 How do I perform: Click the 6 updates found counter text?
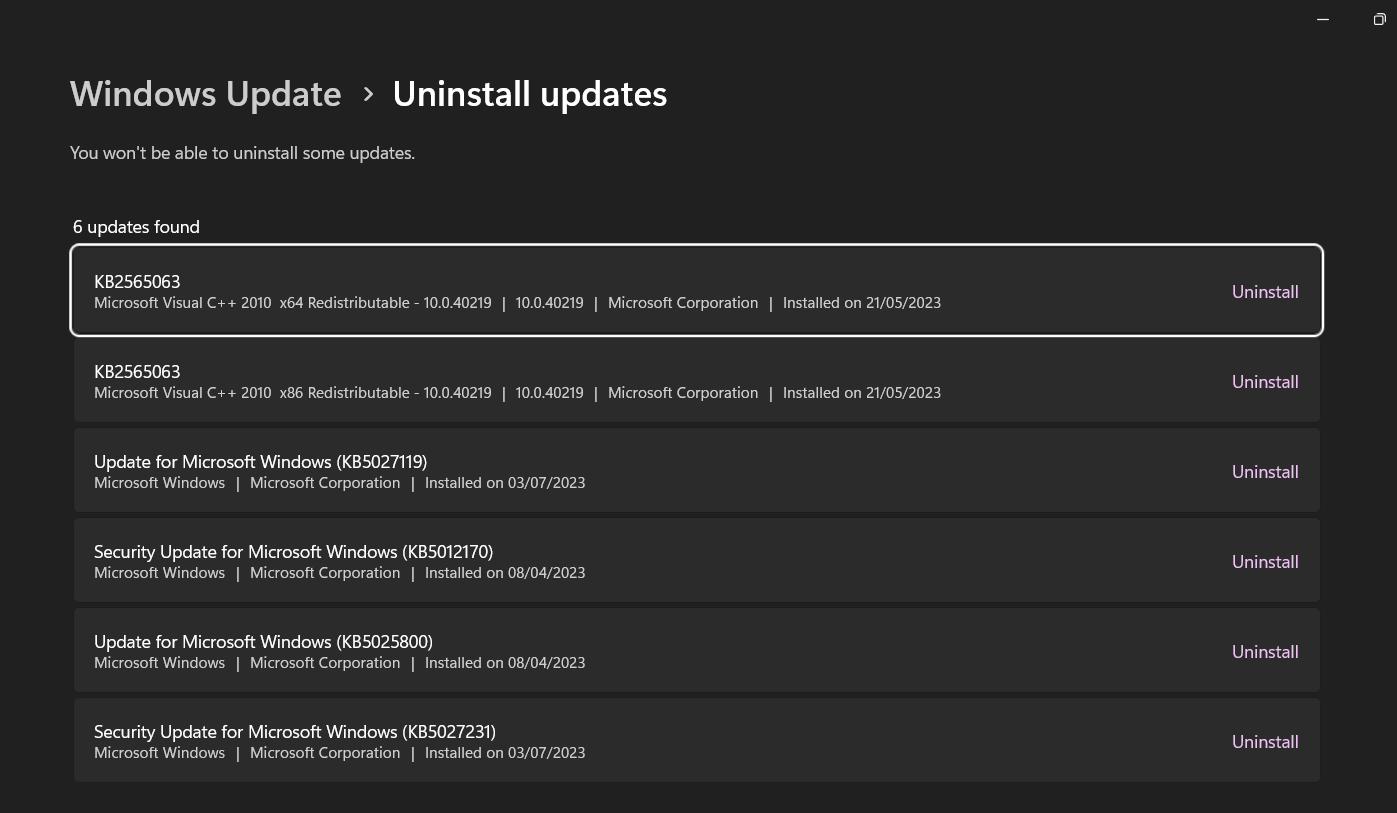136,227
